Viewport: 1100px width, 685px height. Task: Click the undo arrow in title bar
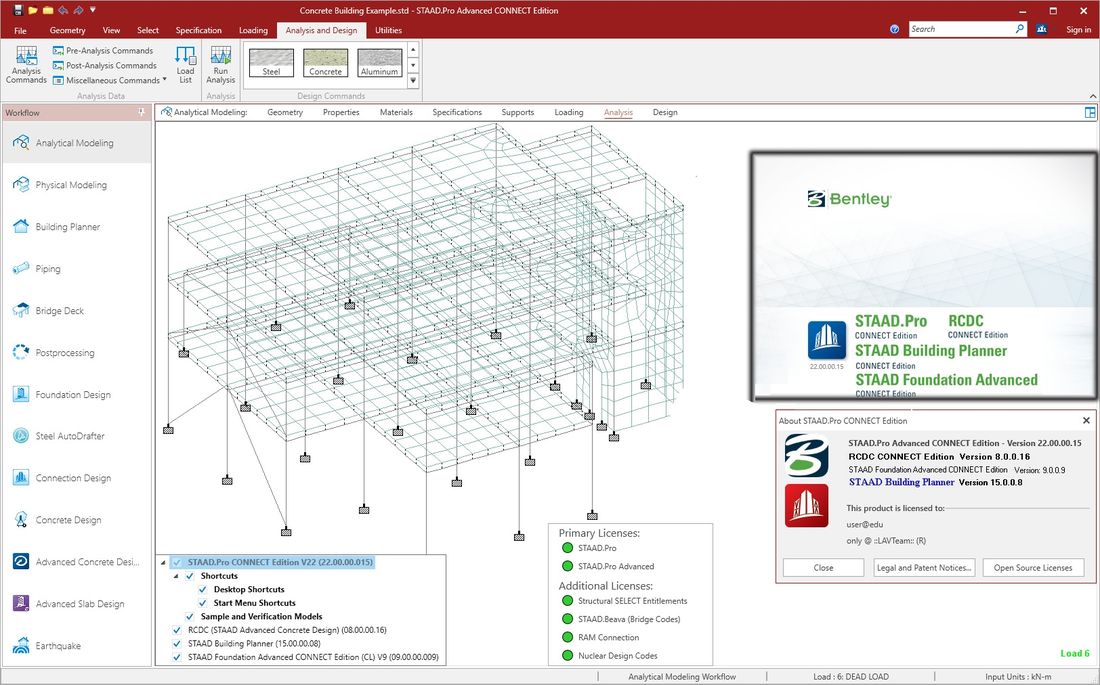[63, 10]
